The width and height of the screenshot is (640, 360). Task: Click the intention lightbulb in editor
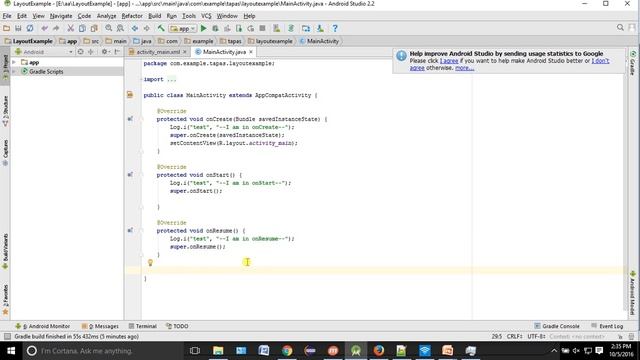pyautogui.click(x=150, y=262)
